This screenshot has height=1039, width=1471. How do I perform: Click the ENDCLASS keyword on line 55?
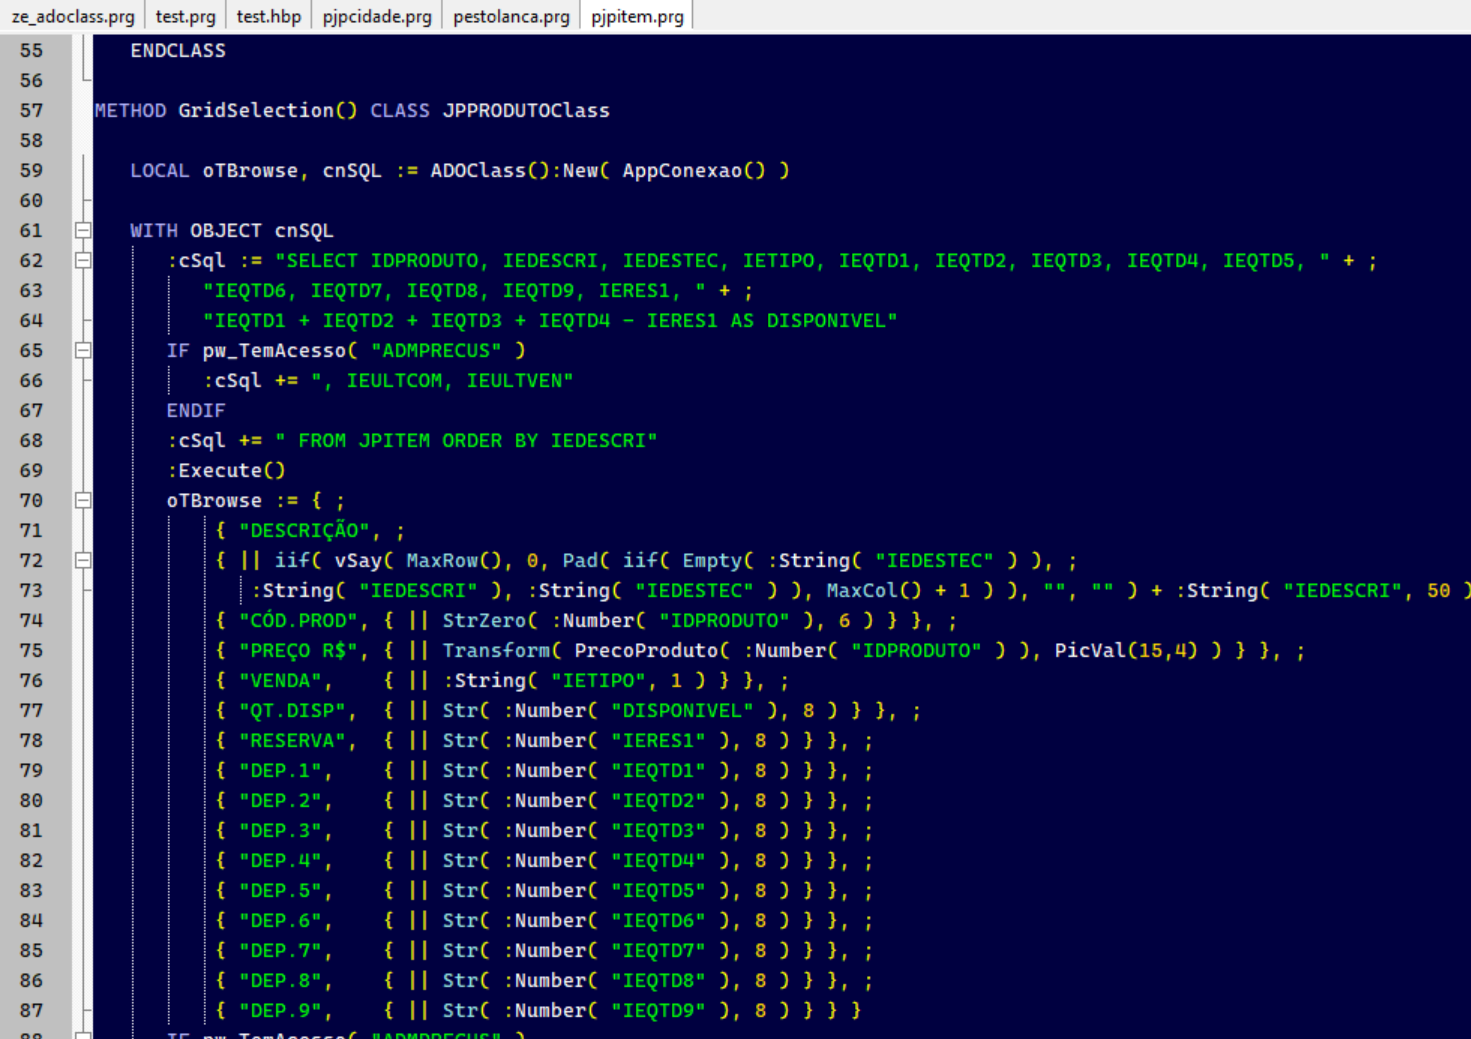[x=178, y=50]
